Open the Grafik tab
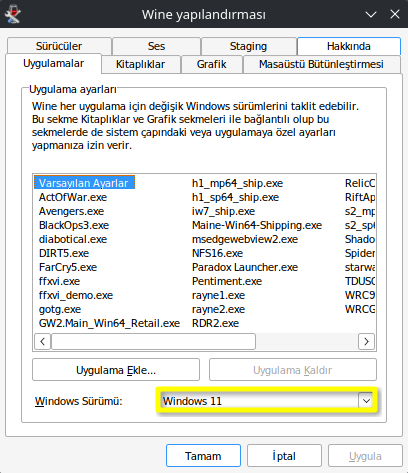The width and height of the screenshot is (408, 473). pos(211,64)
